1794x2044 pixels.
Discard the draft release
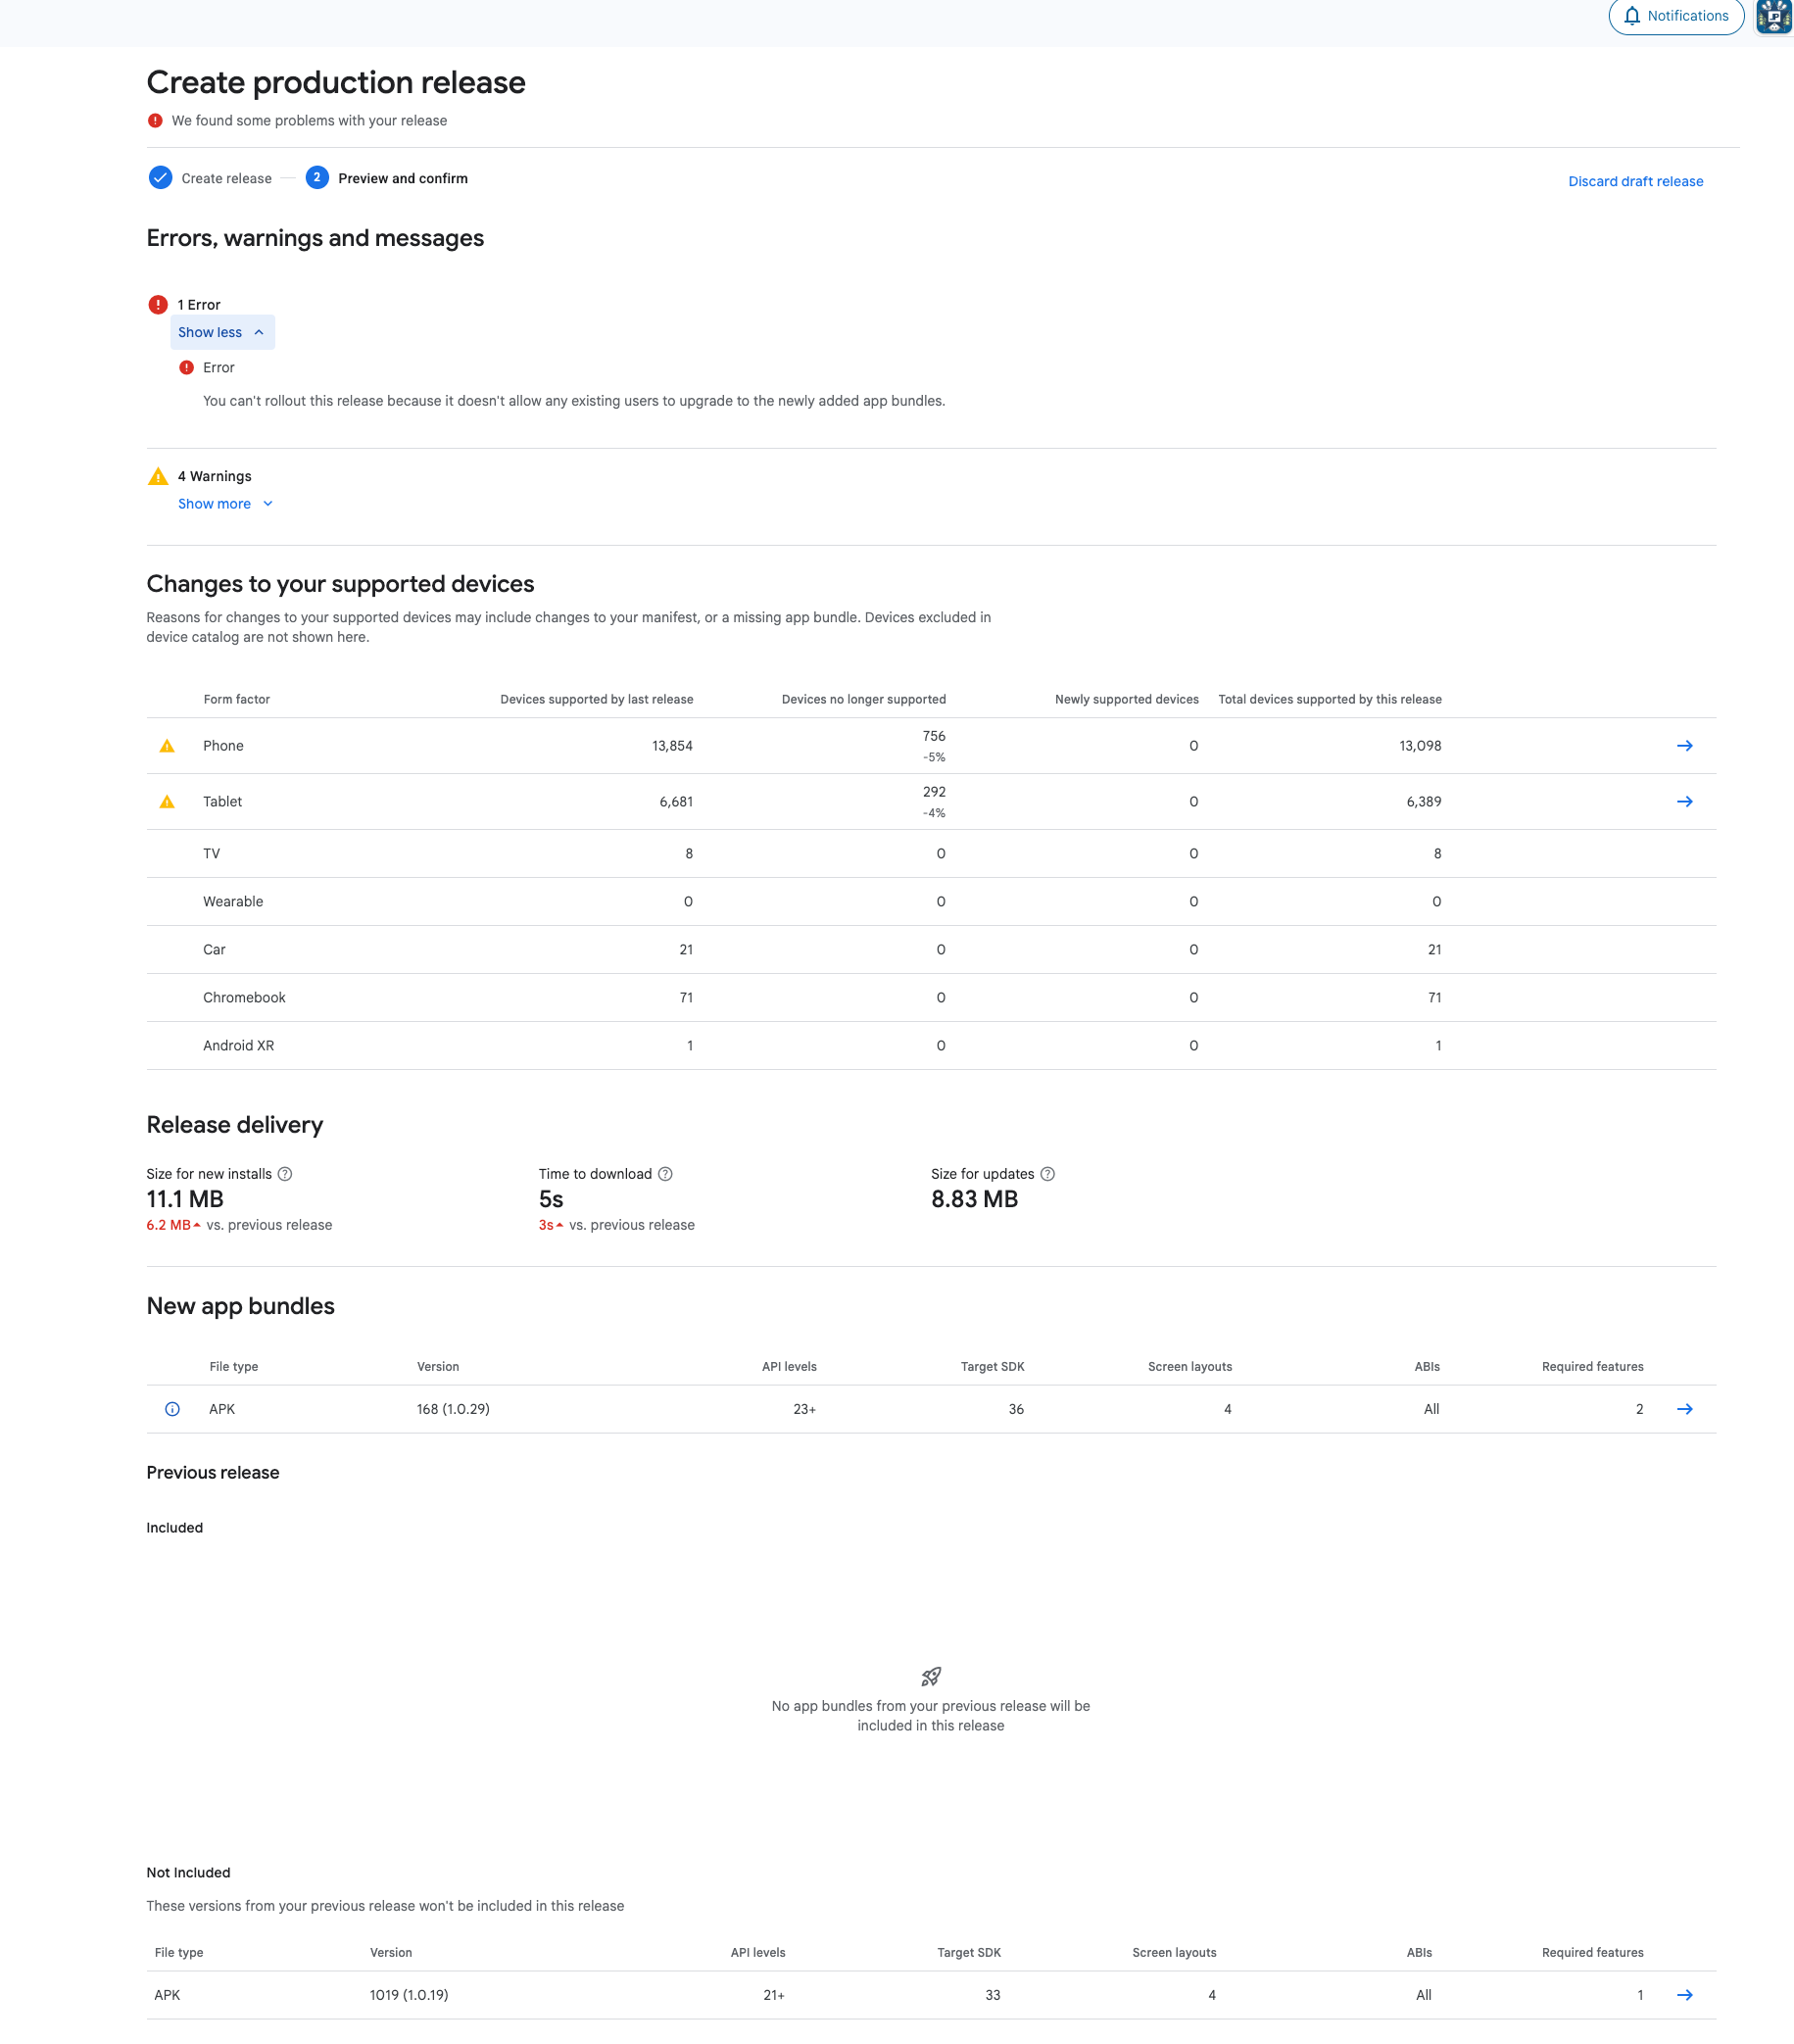[1635, 181]
